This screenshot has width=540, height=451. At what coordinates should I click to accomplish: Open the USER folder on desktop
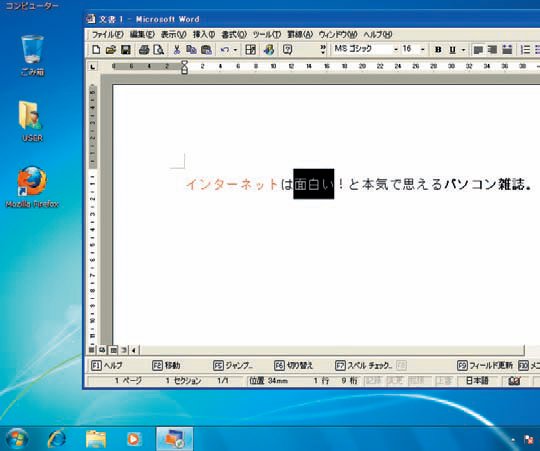tap(32, 121)
